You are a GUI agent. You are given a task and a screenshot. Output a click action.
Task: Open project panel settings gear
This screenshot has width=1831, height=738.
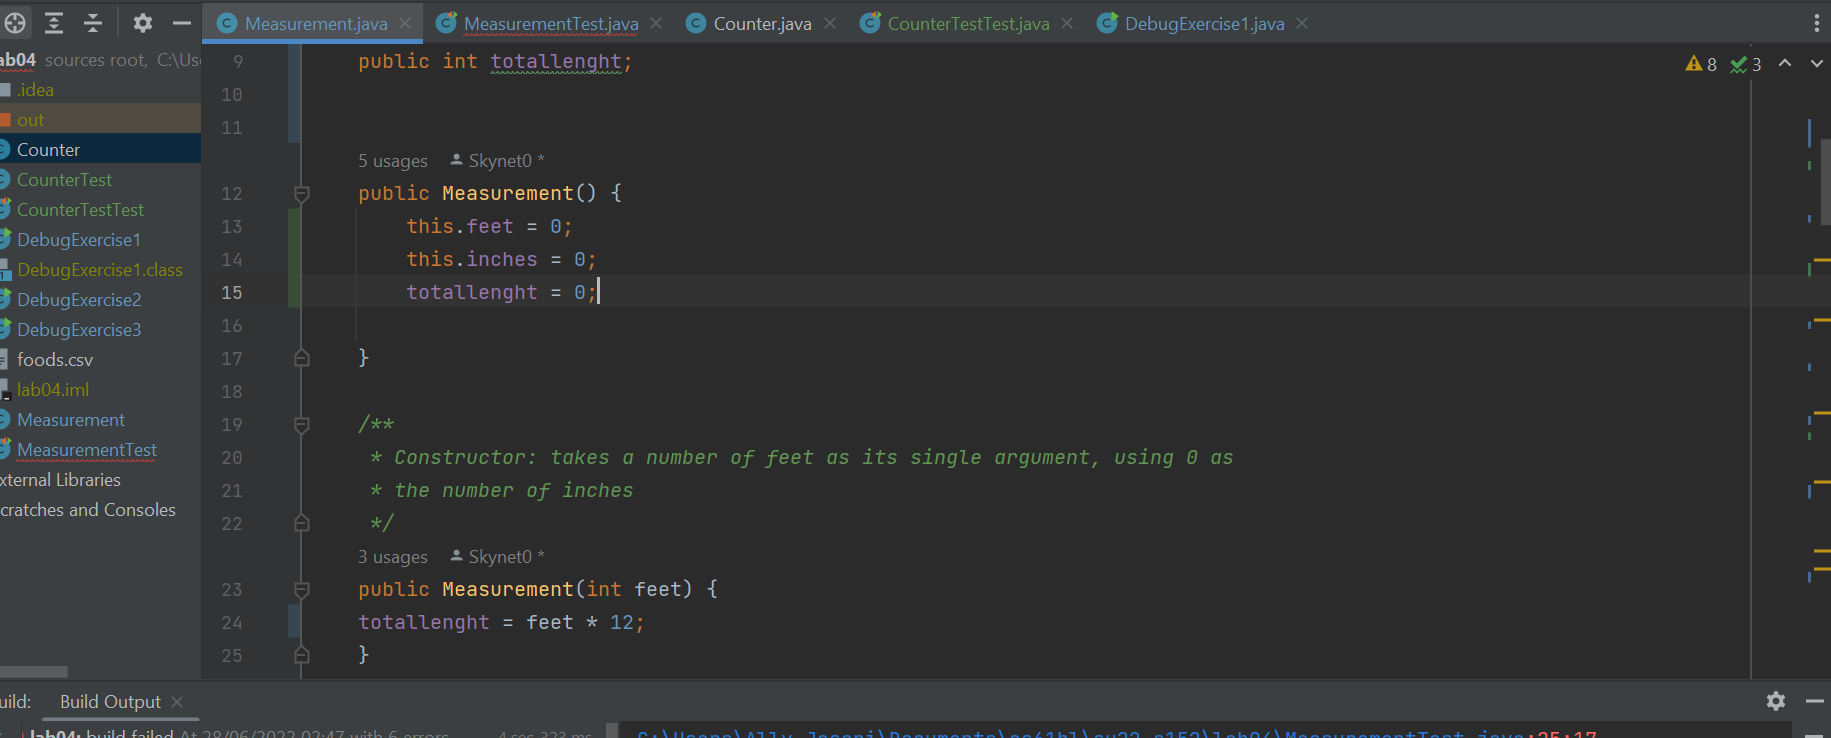[x=143, y=22]
